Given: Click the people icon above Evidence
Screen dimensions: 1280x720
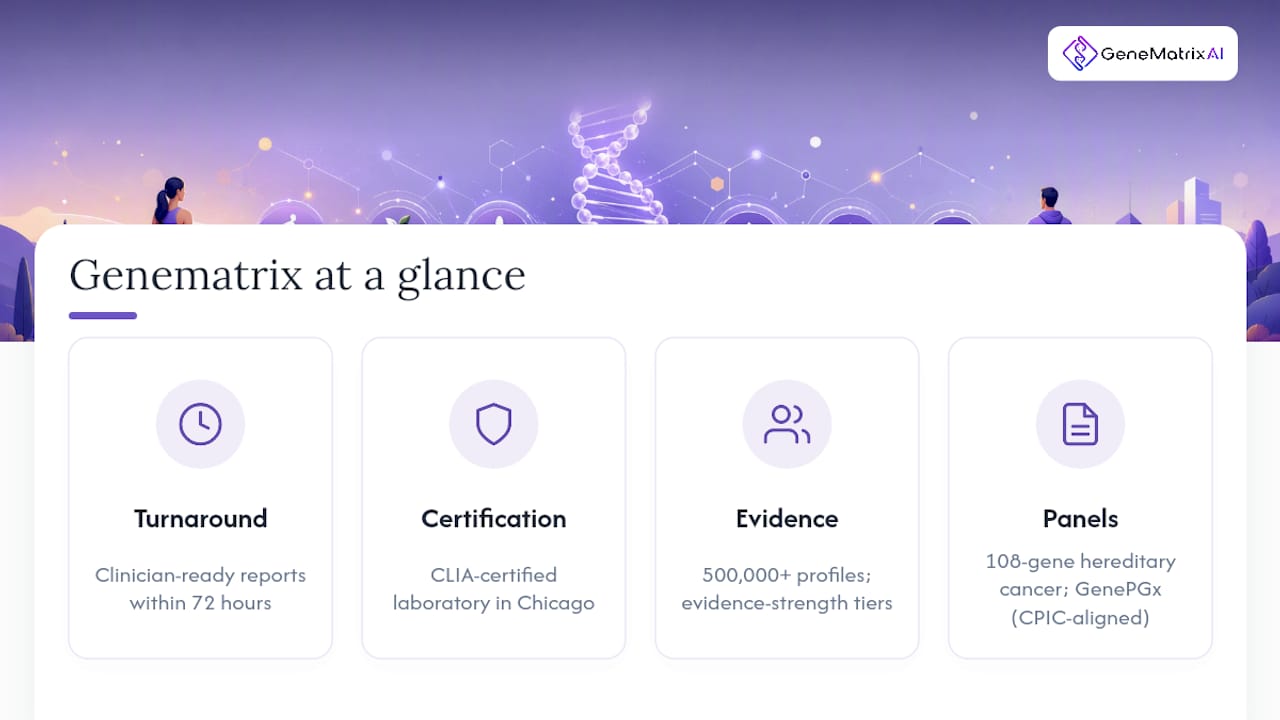Looking at the screenshot, I should point(786,424).
